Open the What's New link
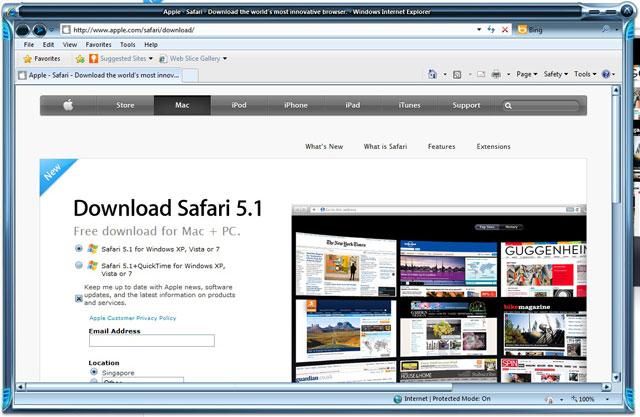The width and height of the screenshot is (640, 417). [324, 146]
